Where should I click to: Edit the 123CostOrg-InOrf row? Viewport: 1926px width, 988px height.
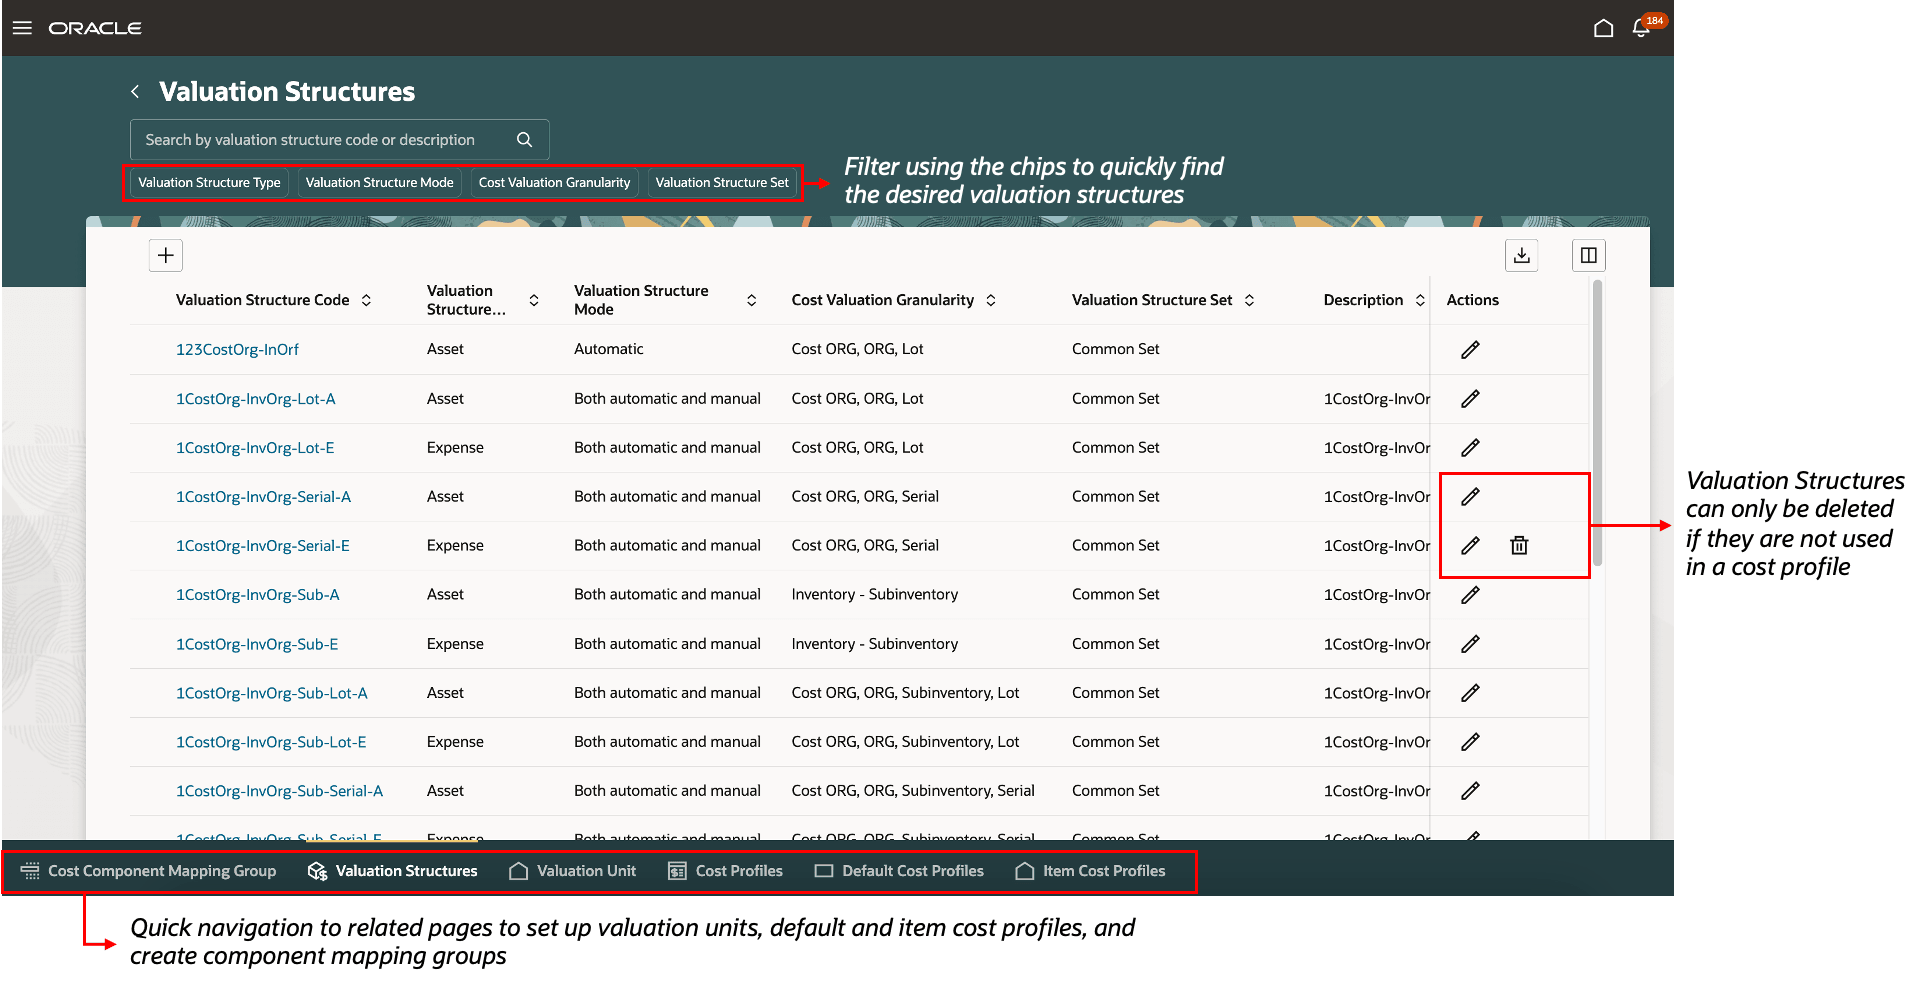1470,350
